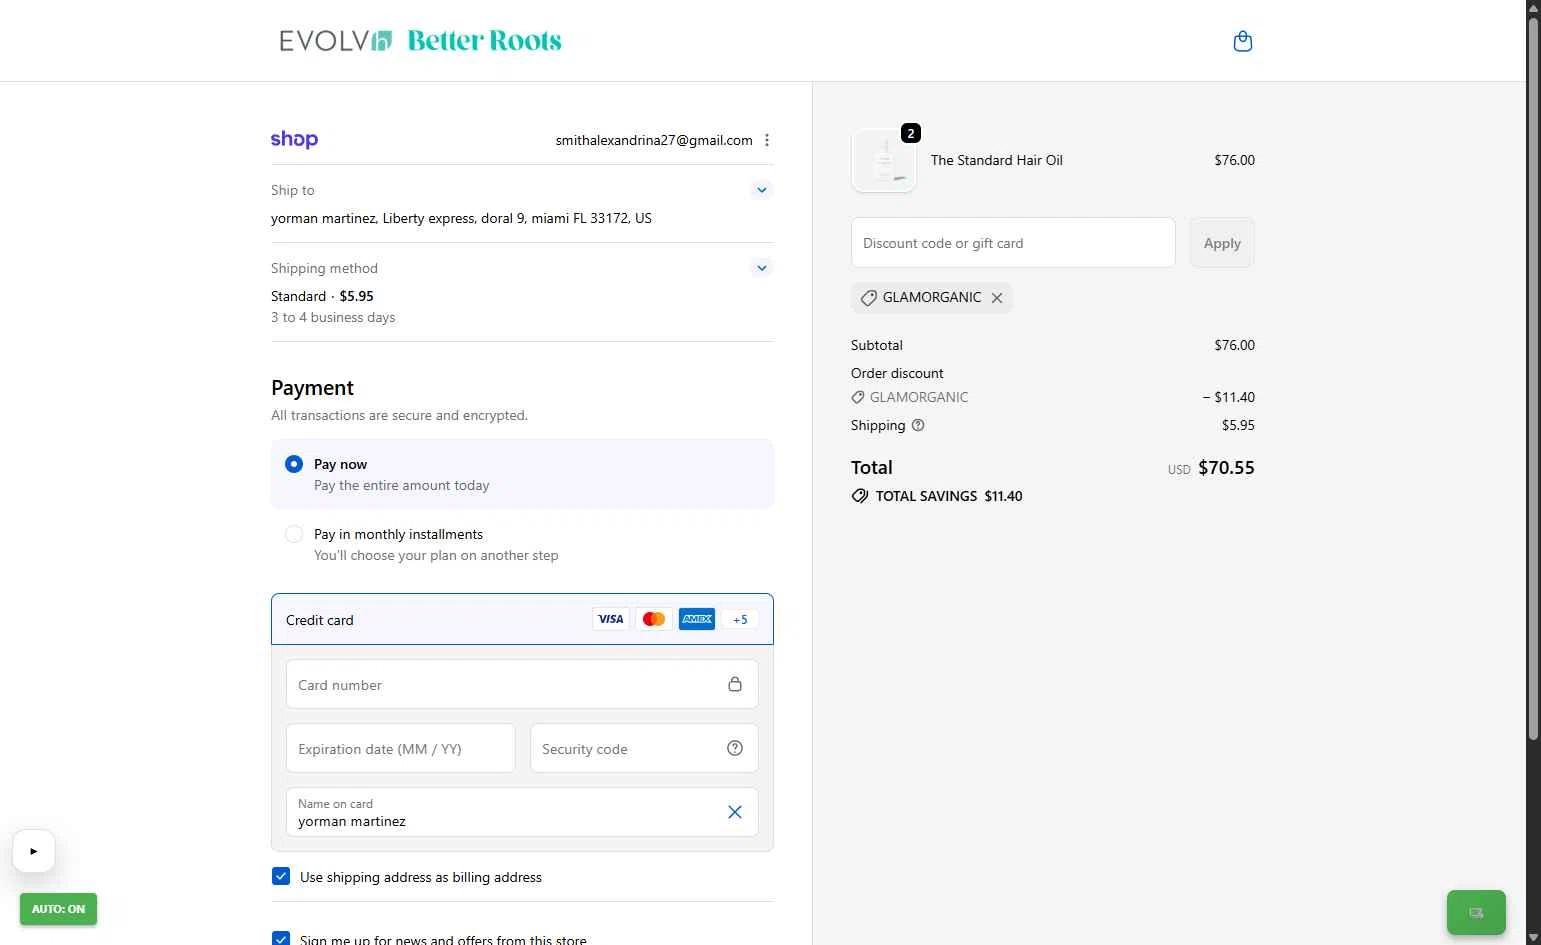Click the EVOLVh Better Roots logo
The height and width of the screenshot is (945, 1541).
[x=421, y=41]
